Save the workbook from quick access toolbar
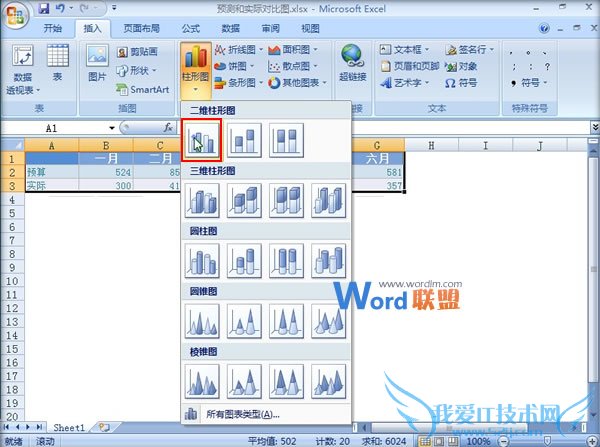 45,8
